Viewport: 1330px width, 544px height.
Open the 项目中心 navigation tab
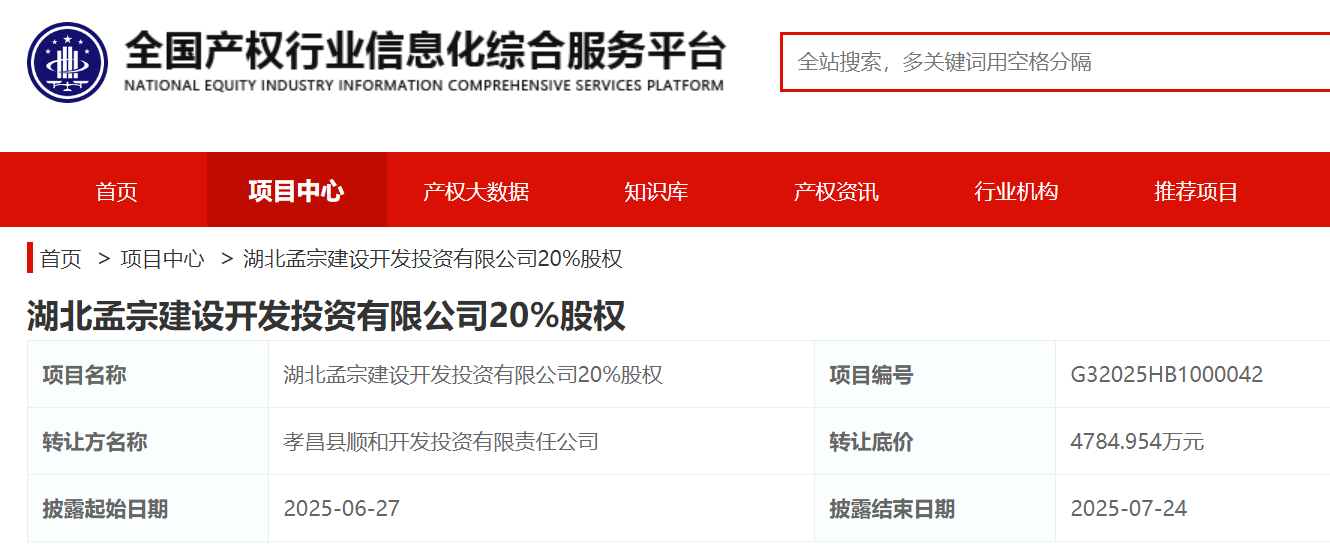(296, 191)
